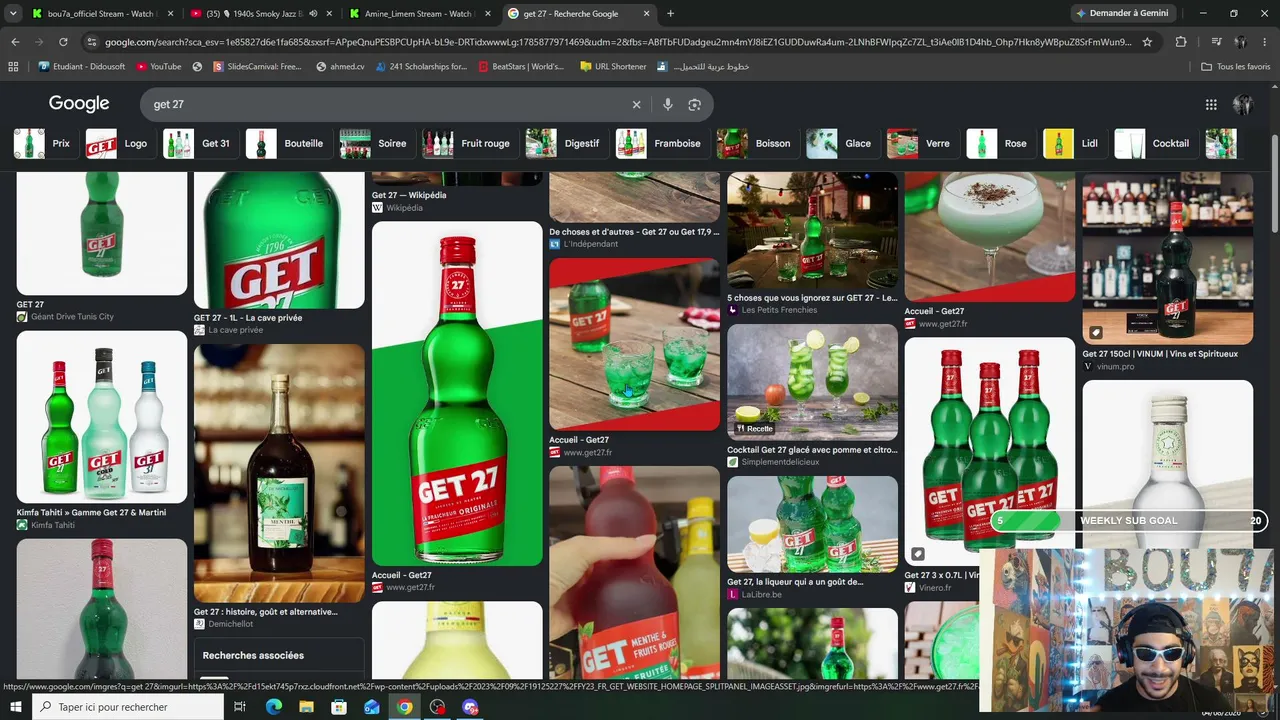Image resolution: width=1280 pixels, height=720 pixels.
Task: Open the Mail app on the taskbar
Action: pos(372,707)
